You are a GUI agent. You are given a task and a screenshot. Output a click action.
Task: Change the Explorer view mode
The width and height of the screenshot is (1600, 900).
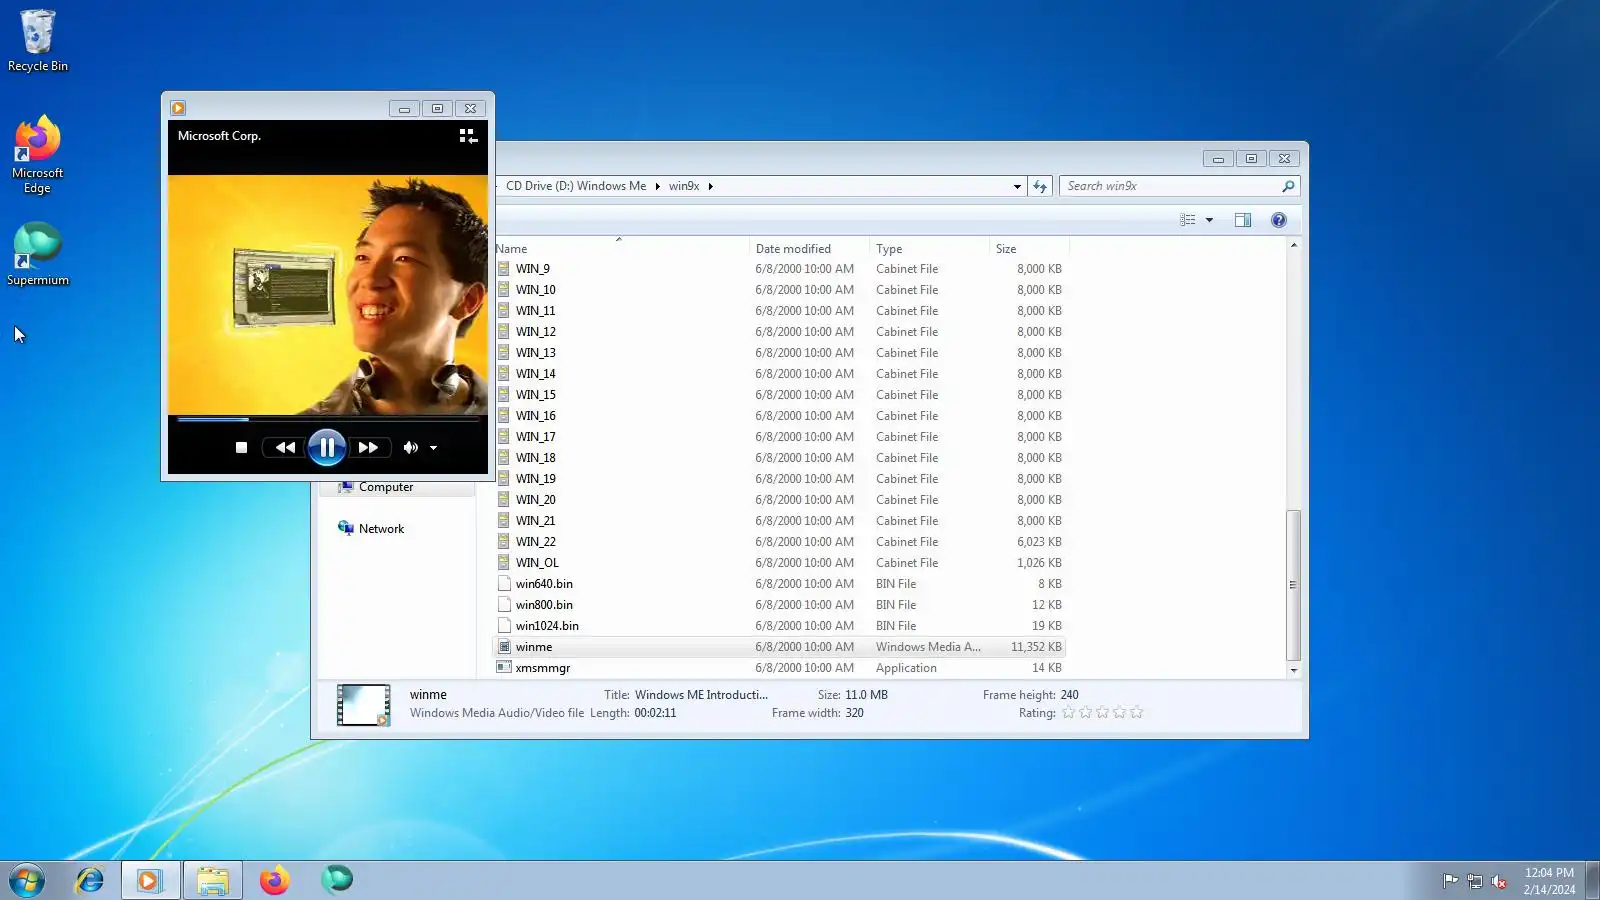(x=1188, y=220)
